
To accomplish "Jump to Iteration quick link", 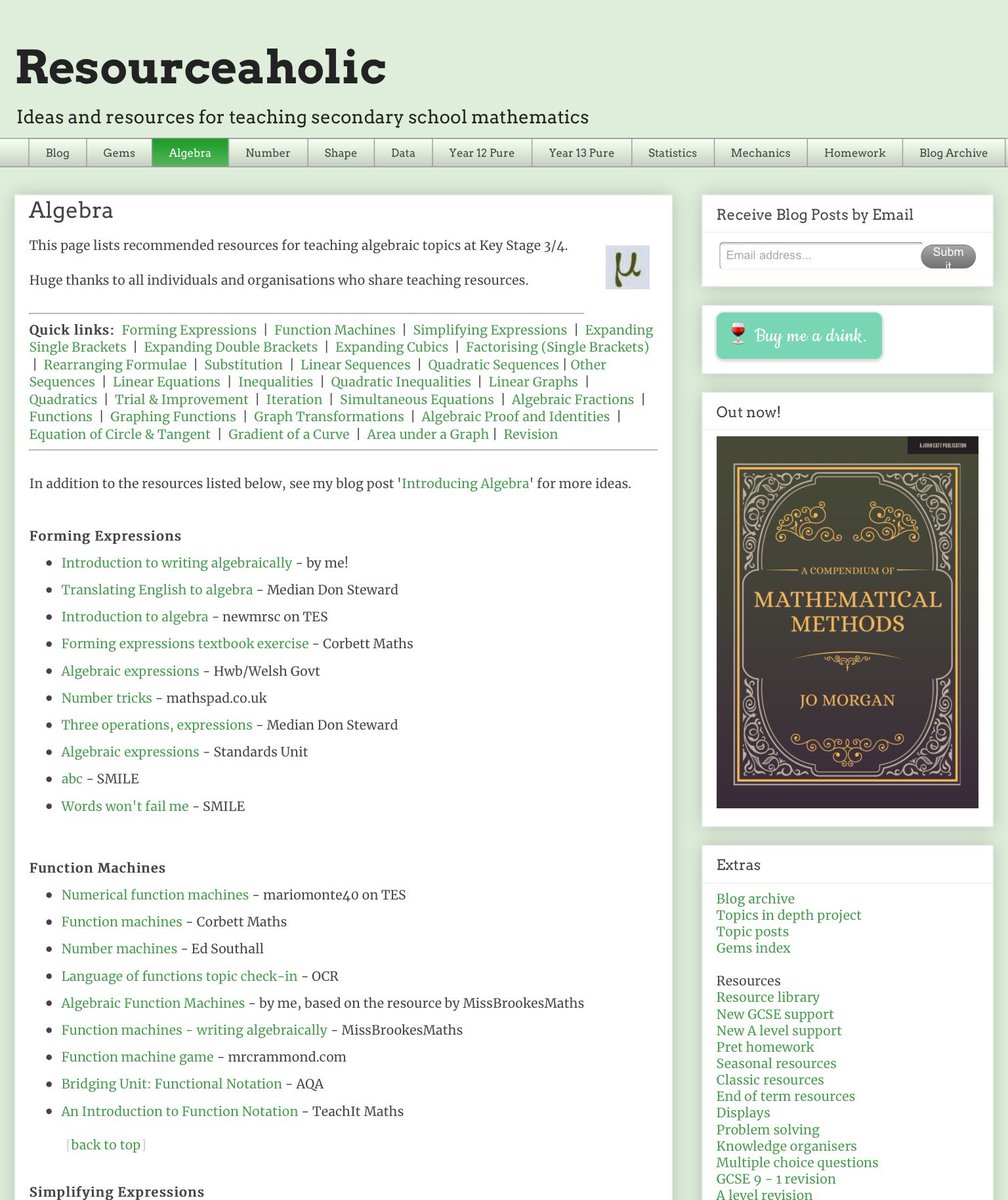I will pyautogui.click(x=294, y=400).
